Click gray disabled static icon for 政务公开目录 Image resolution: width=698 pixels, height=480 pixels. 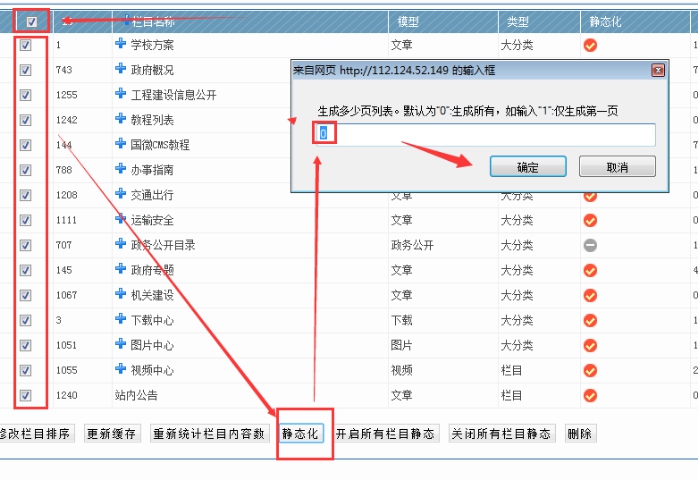tap(590, 245)
